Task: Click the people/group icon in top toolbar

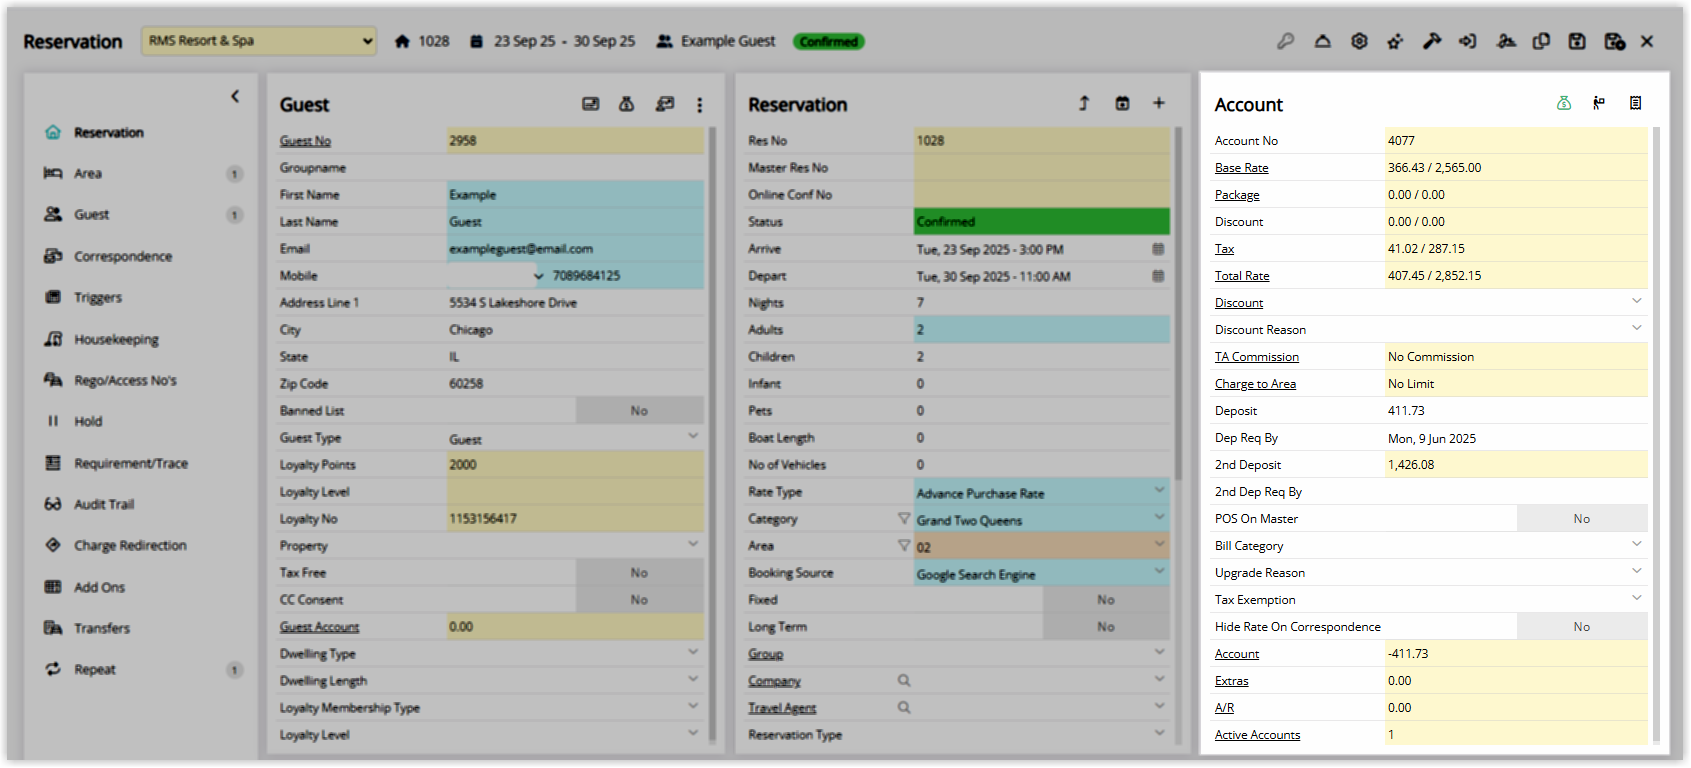Action: (1505, 41)
